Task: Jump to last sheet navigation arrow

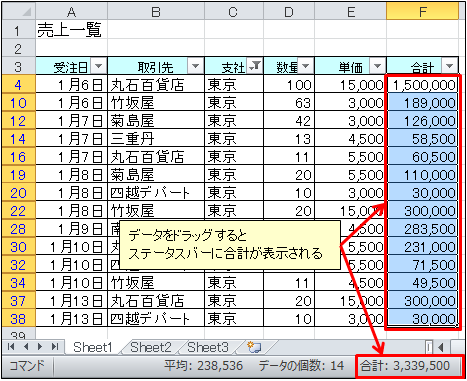Action: coord(55,347)
